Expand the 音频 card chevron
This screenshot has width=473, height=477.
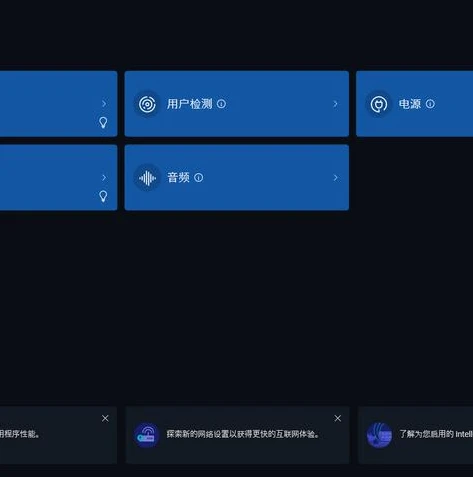pyautogui.click(x=335, y=178)
